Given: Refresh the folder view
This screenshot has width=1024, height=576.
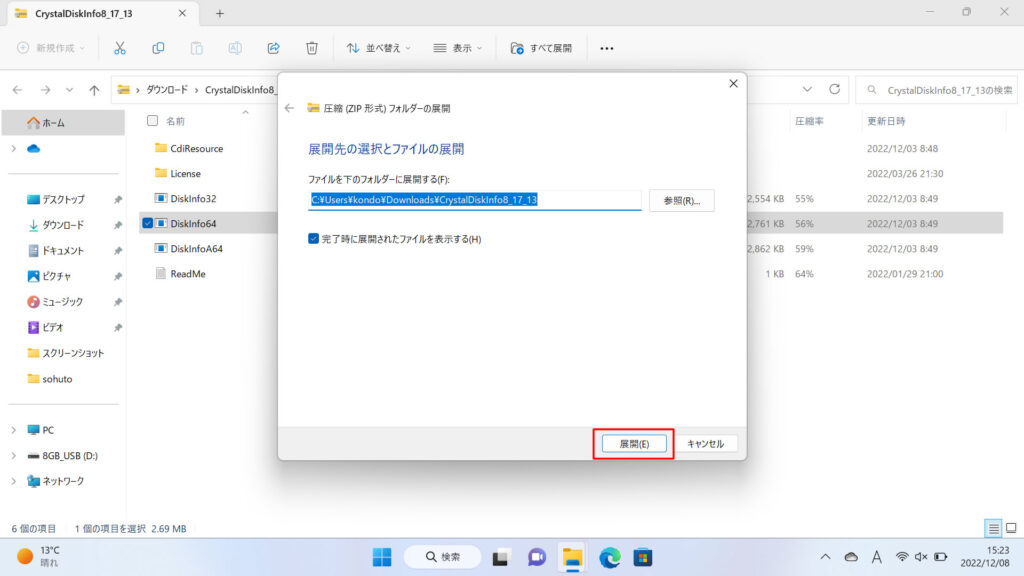Looking at the screenshot, I should tap(835, 89).
